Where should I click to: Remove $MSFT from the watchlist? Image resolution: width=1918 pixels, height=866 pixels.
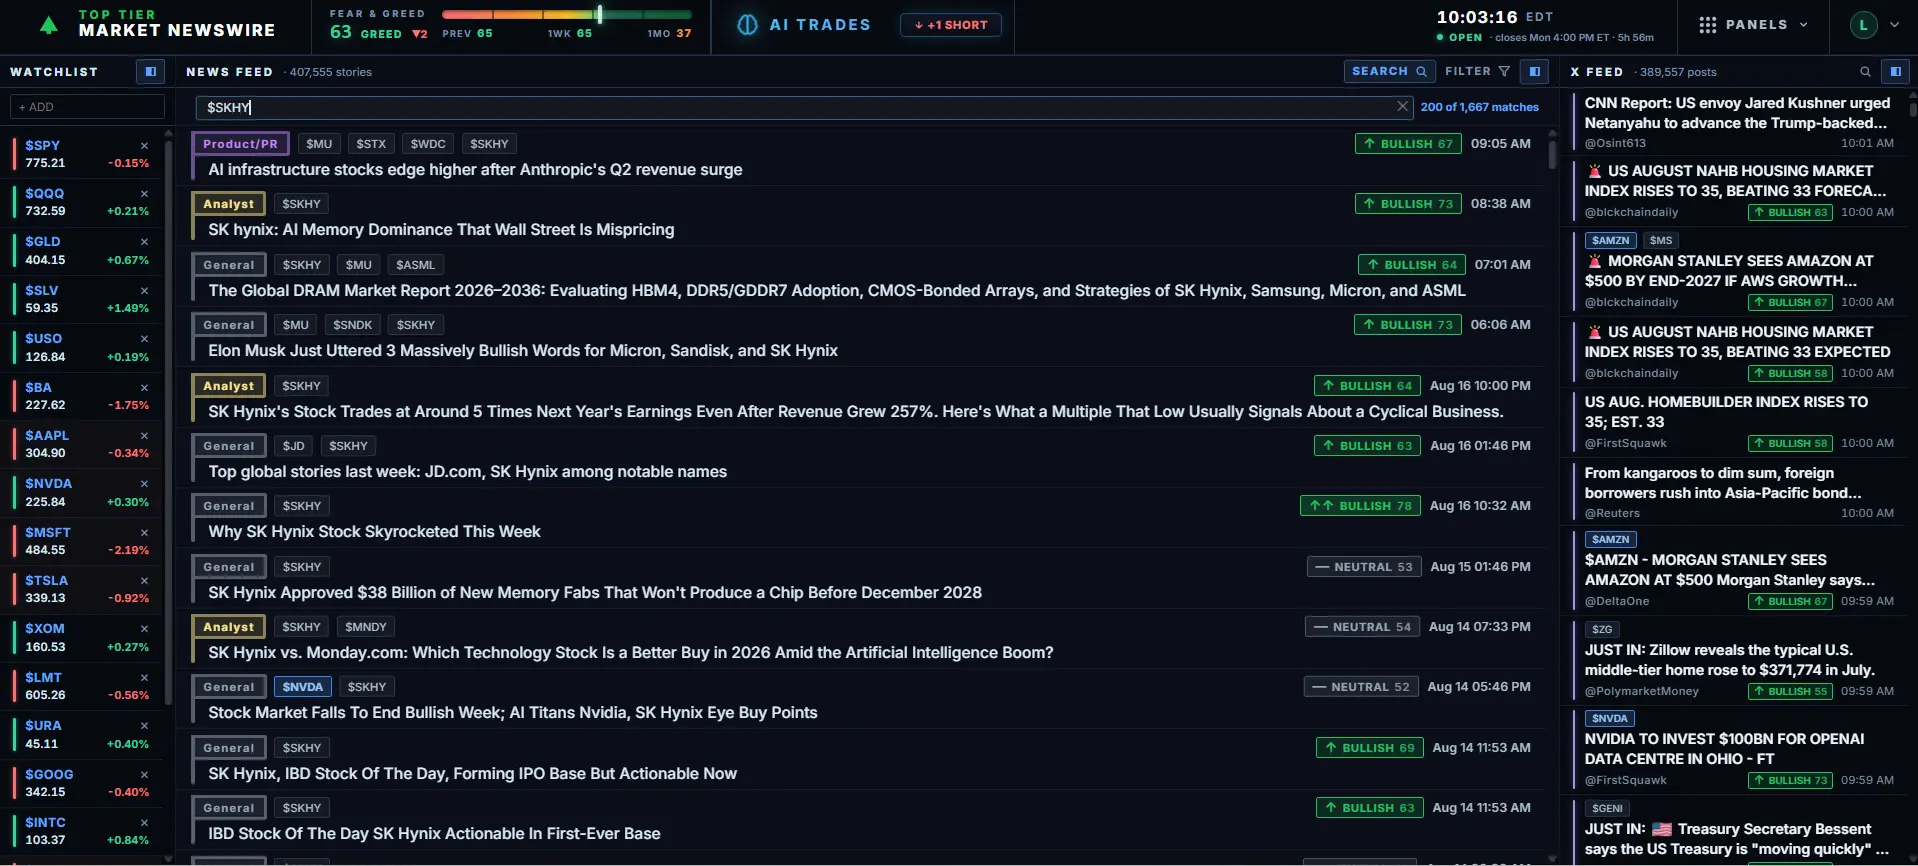[x=144, y=533]
